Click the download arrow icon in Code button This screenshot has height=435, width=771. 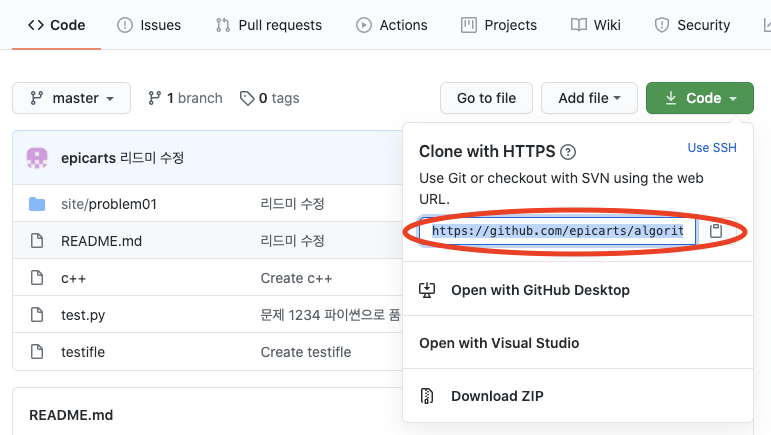click(671, 98)
